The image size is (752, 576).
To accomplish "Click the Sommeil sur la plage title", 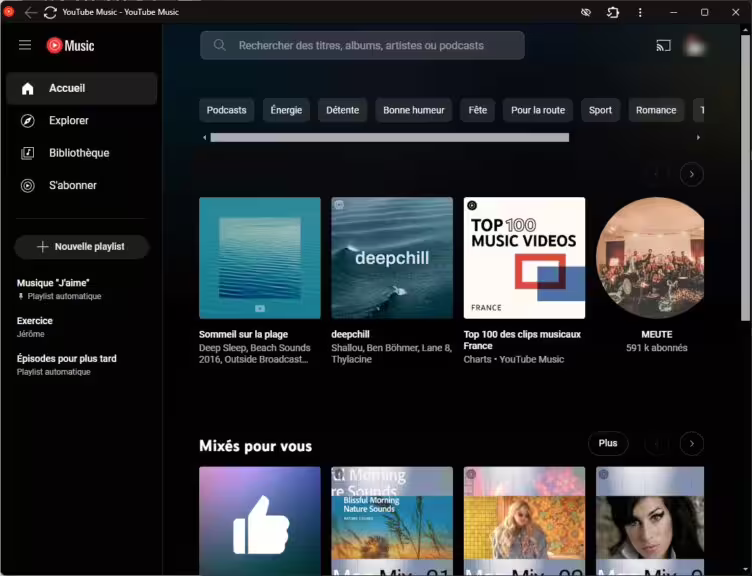I will 244,334.
